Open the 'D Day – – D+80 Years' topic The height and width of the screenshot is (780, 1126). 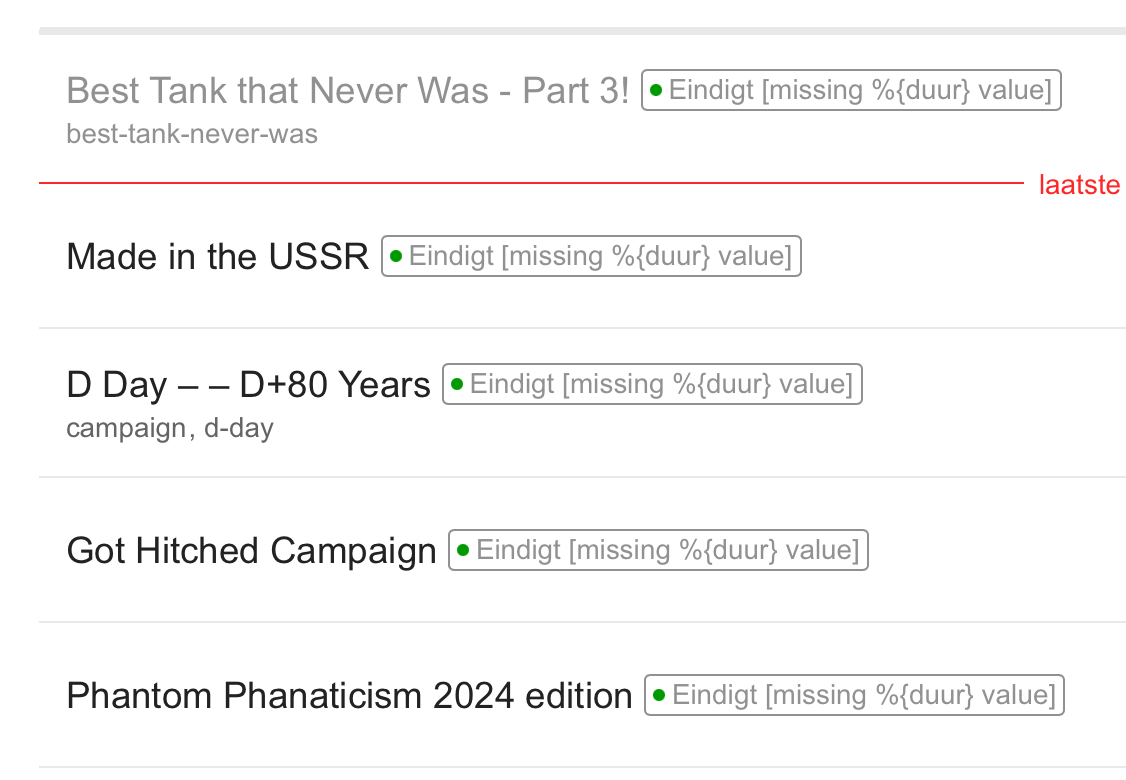(x=248, y=385)
